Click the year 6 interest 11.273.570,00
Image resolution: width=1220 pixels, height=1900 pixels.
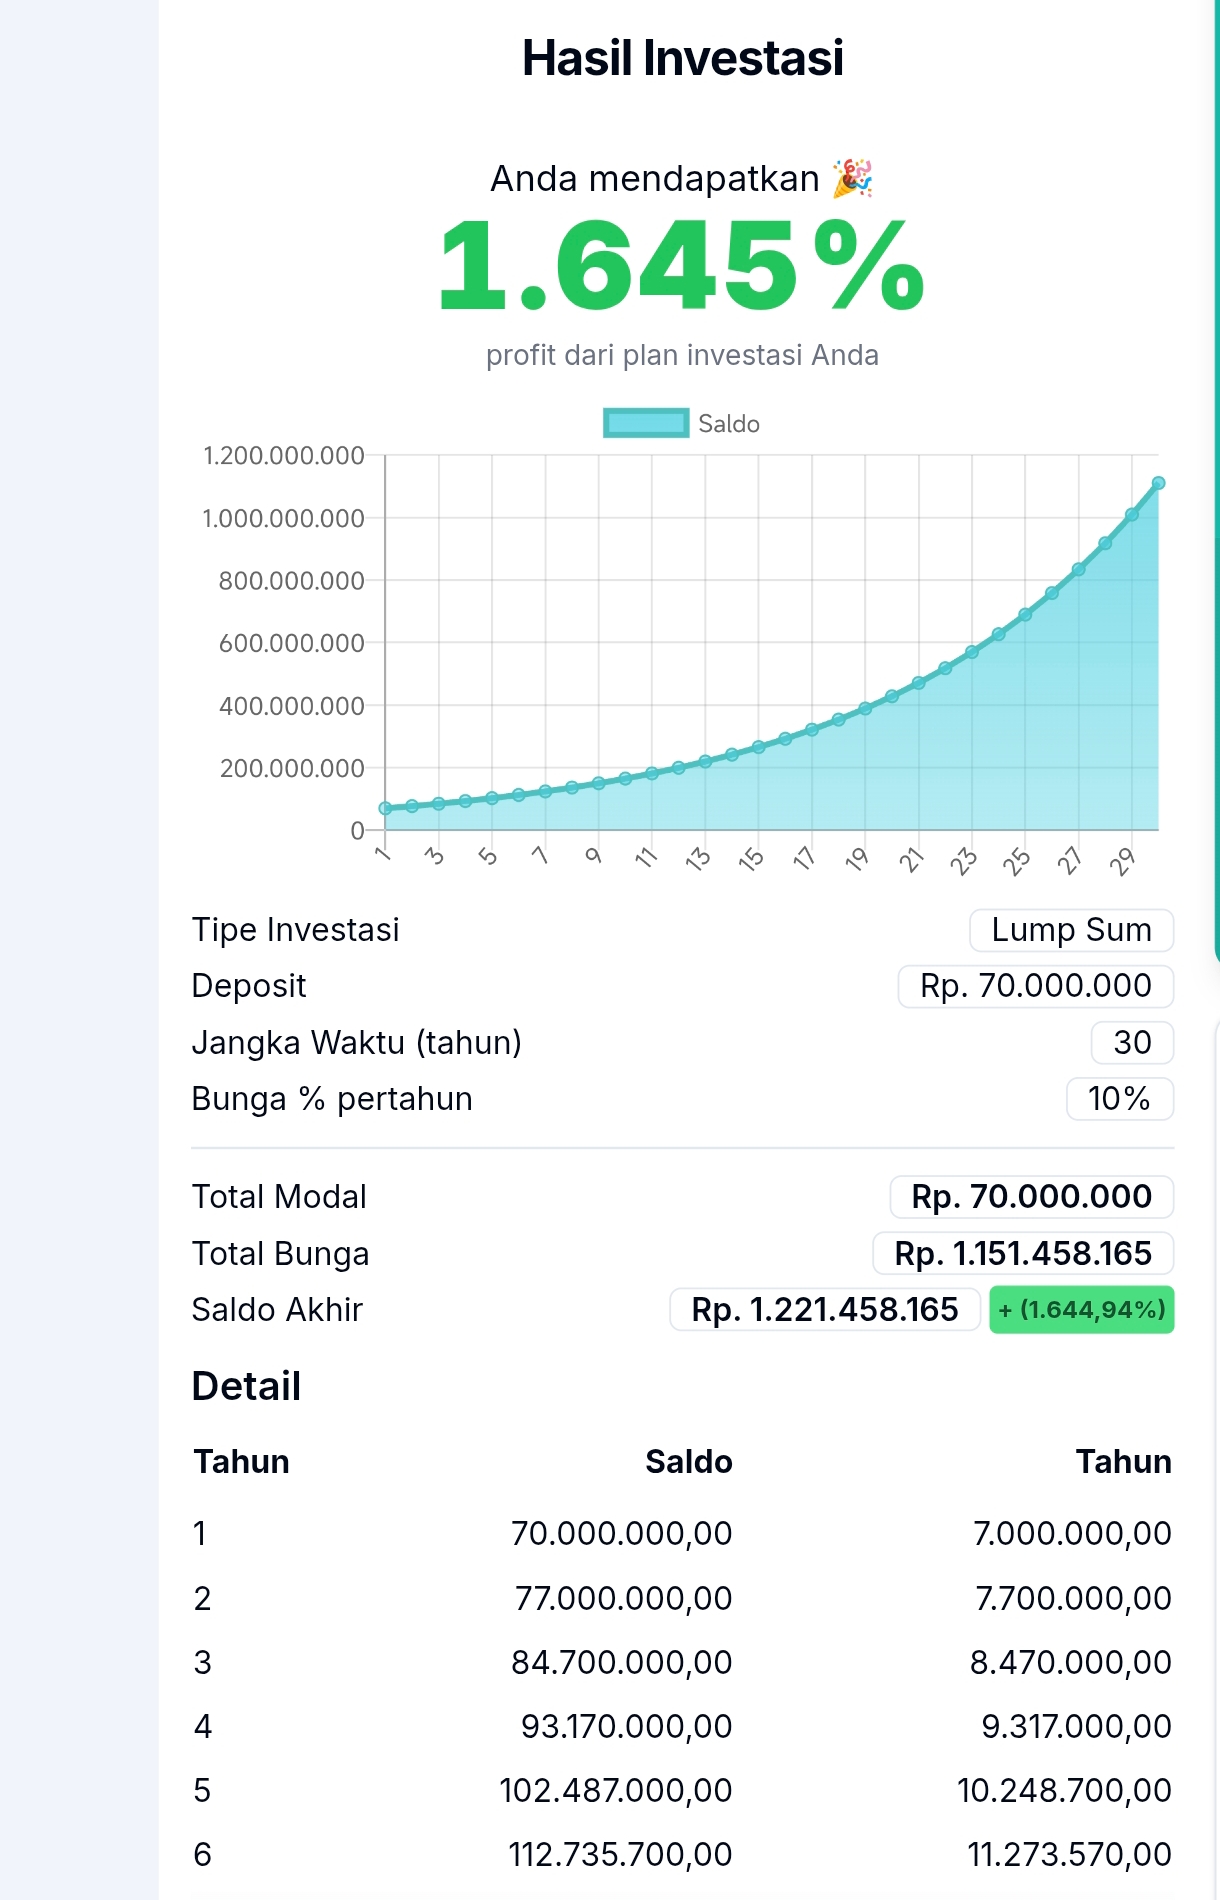coord(1069,1855)
